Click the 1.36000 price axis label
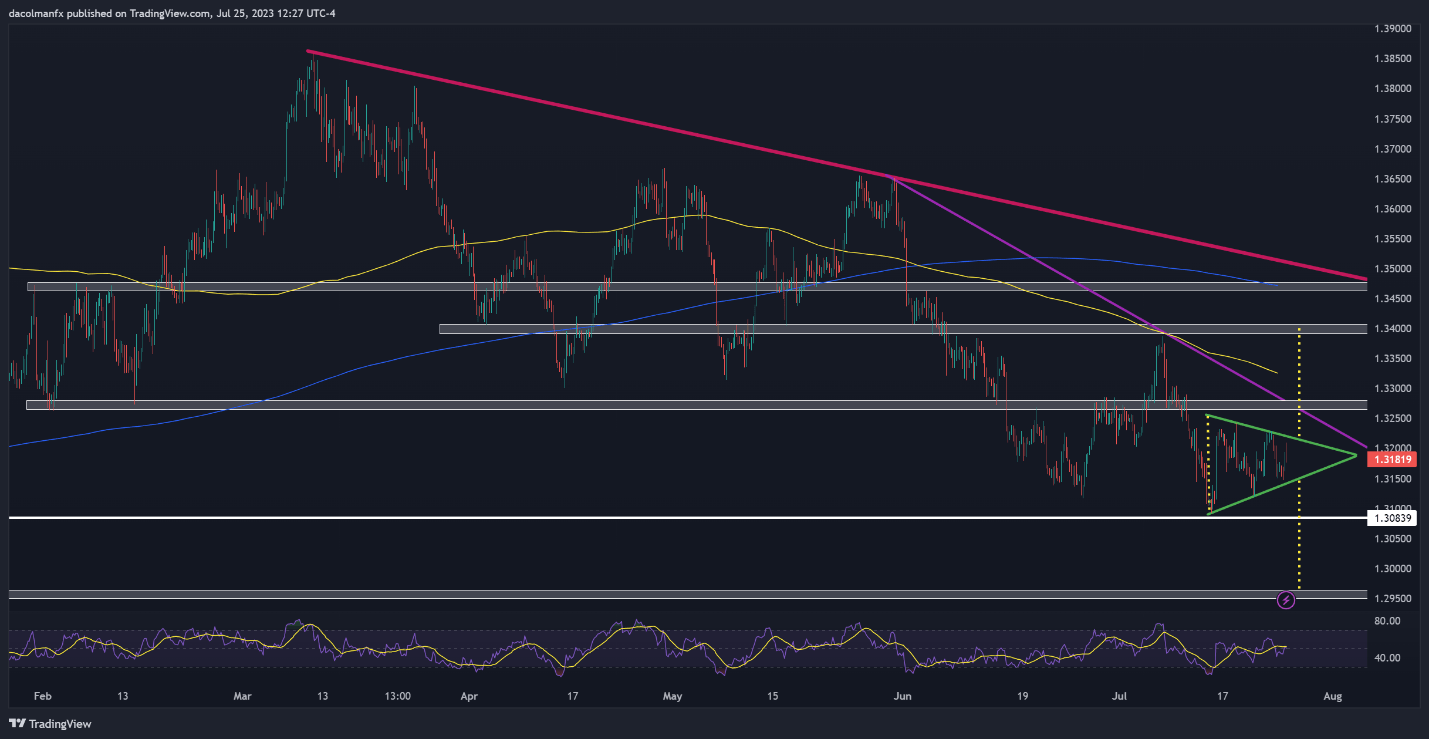 1394,209
